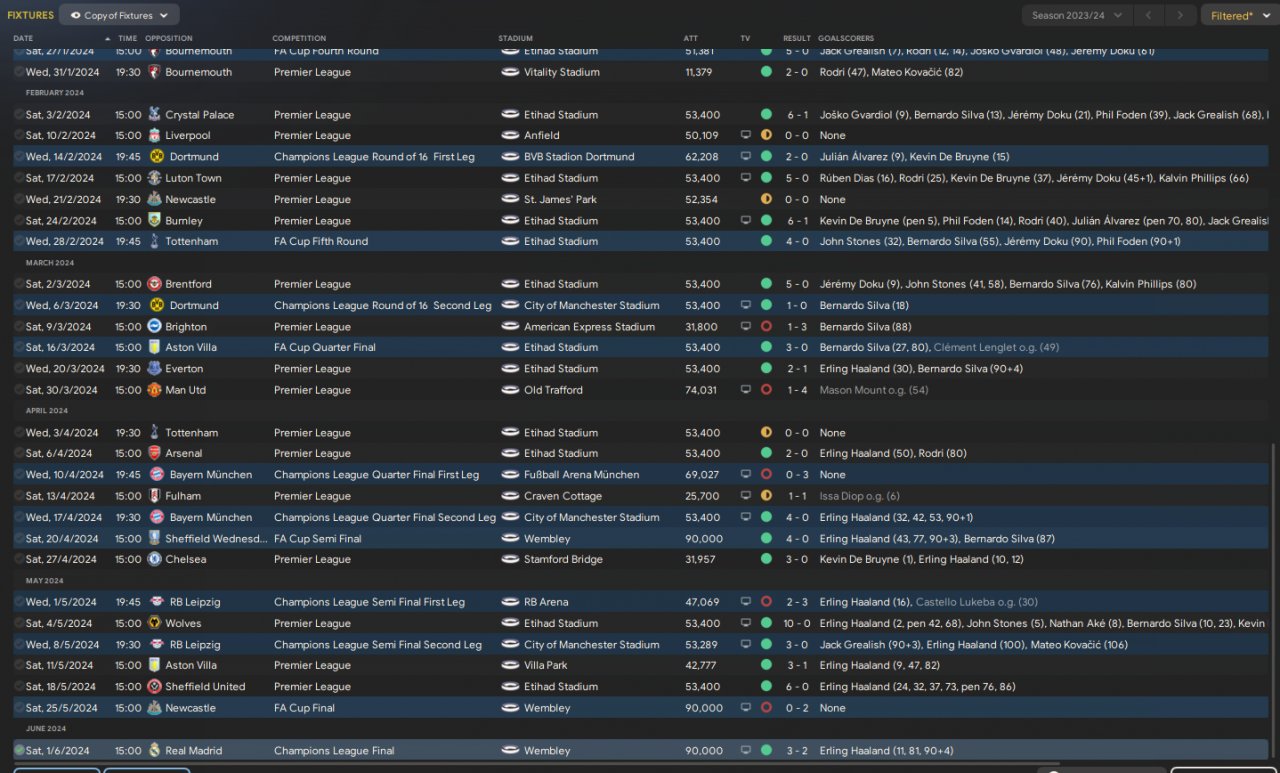Click the Crystal Palace club badge
This screenshot has height=773, width=1280.
(154, 115)
